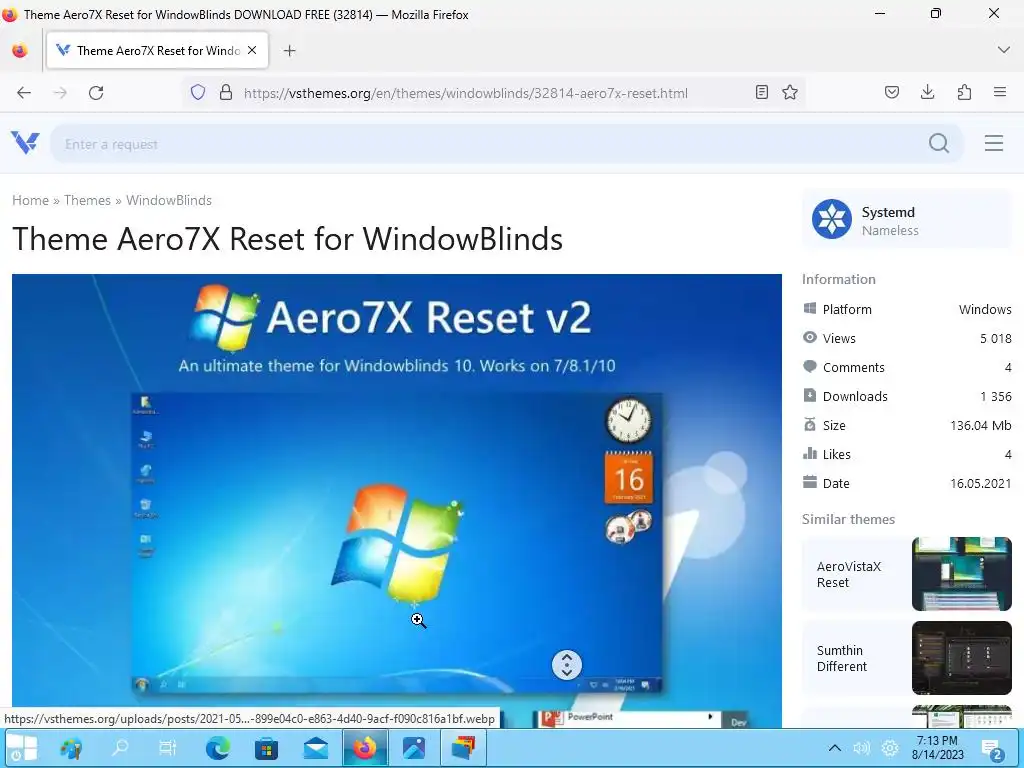
Task: Open the tracking protection shield icon
Action: pyautogui.click(x=198, y=93)
